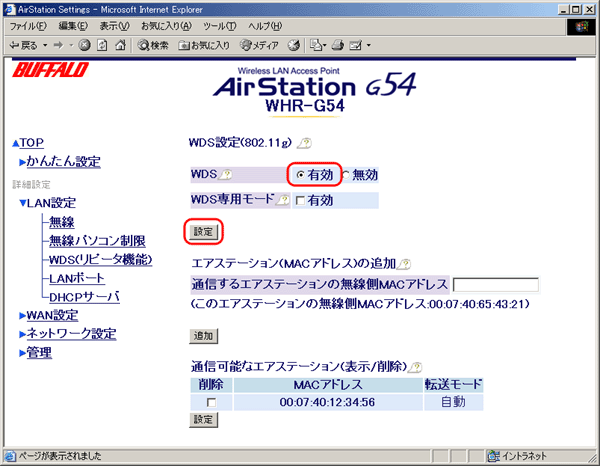Select the WDS 無効 radio button
600x466 pixels.
(346, 175)
